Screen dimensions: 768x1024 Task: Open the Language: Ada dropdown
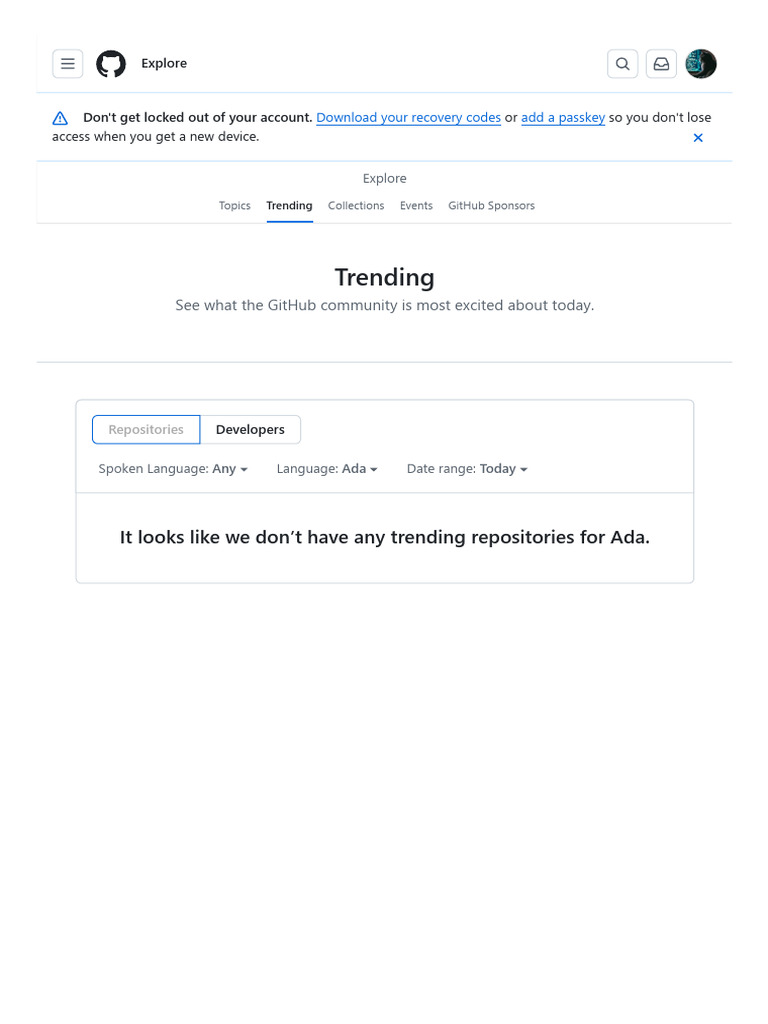(x=327, y=469)
